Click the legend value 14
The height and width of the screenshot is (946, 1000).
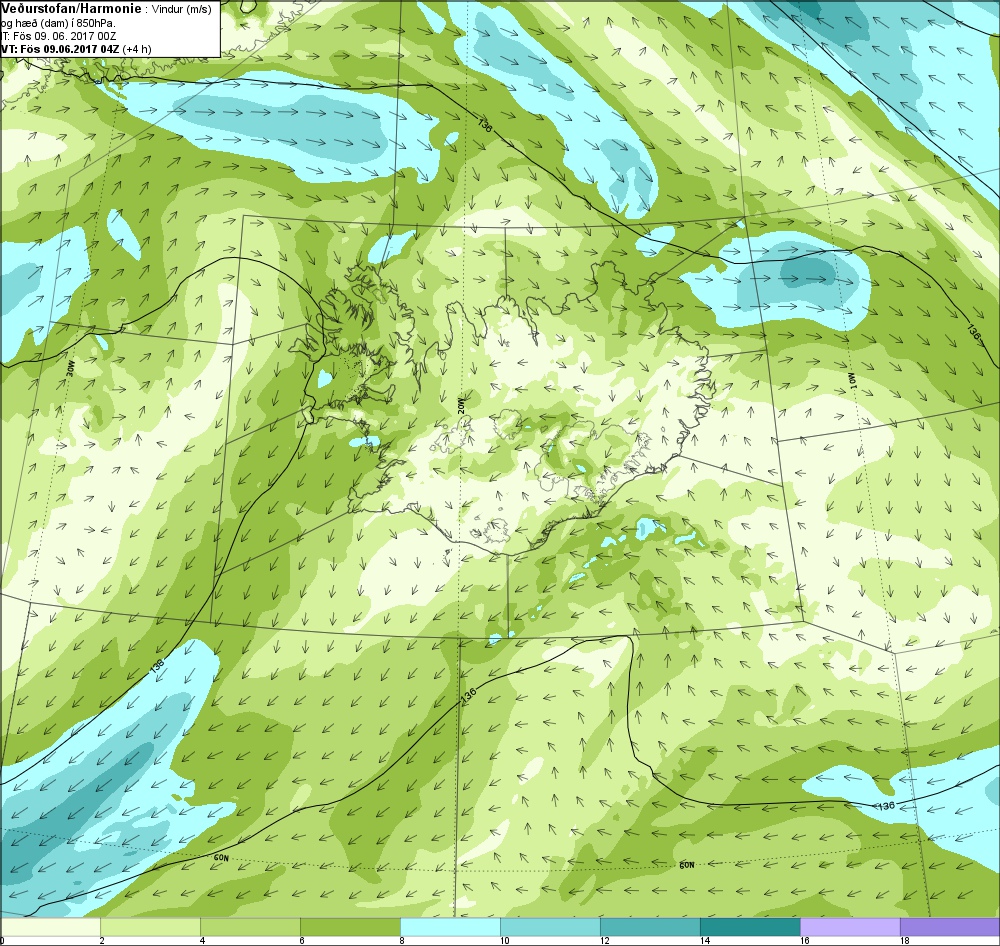704,940
